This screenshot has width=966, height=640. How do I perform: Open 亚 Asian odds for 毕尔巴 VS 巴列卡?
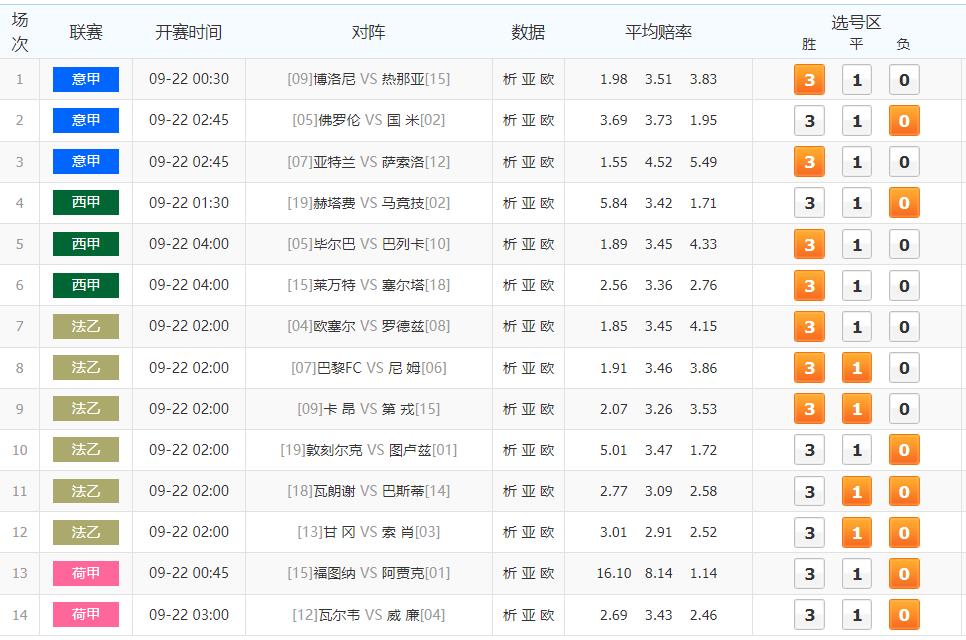[528, 244]
